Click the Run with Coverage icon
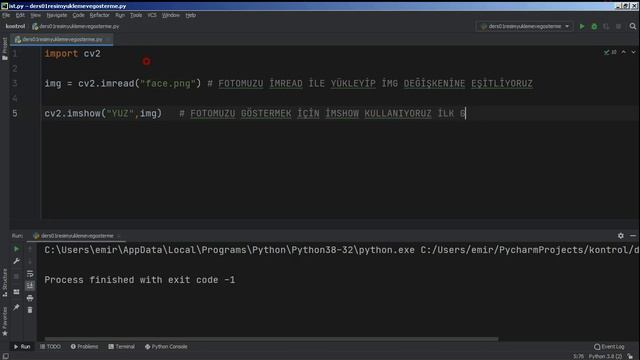Viewport: 640px width, 360px height. pyautogui.click(x=606, y=26)
